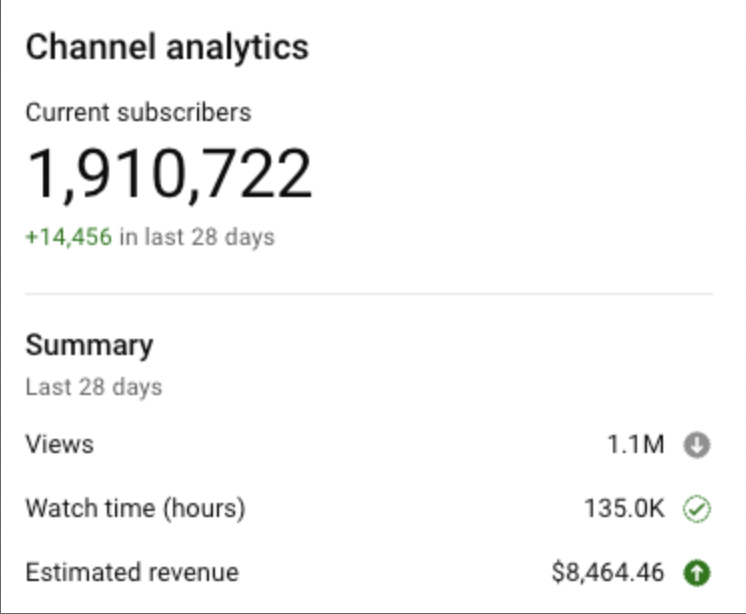746x614 pixels.
Task: Select the 1,910,722 subscriber count
Action: point(169,174)
